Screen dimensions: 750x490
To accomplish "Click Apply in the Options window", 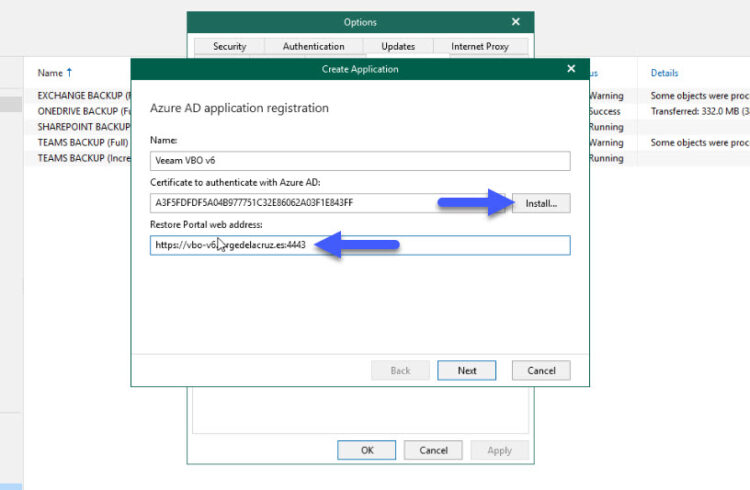I will click(500, 450).
